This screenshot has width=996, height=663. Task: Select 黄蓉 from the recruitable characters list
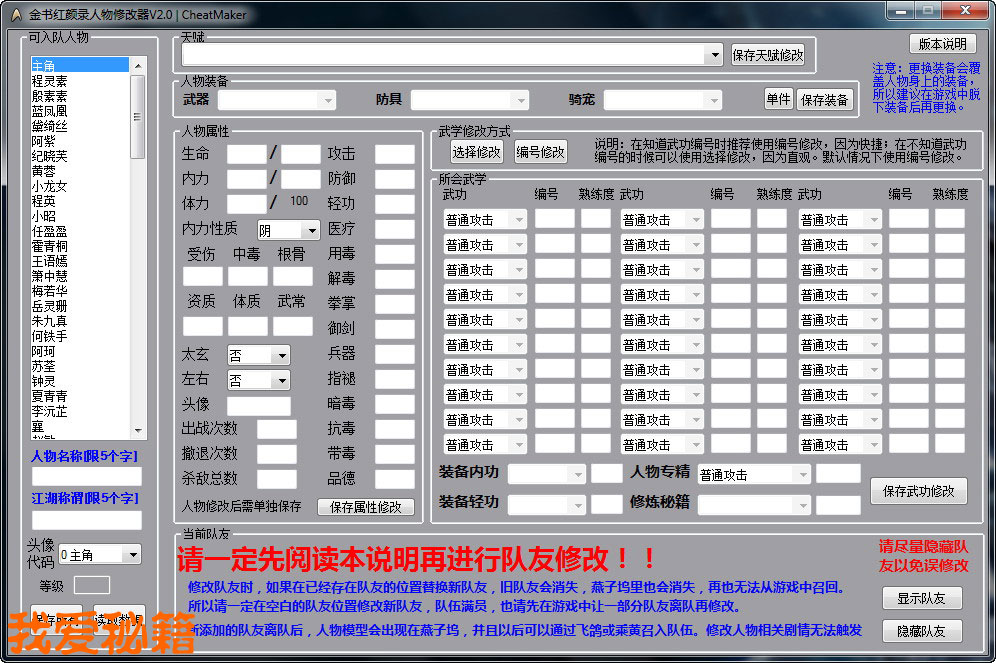point(44,171)
